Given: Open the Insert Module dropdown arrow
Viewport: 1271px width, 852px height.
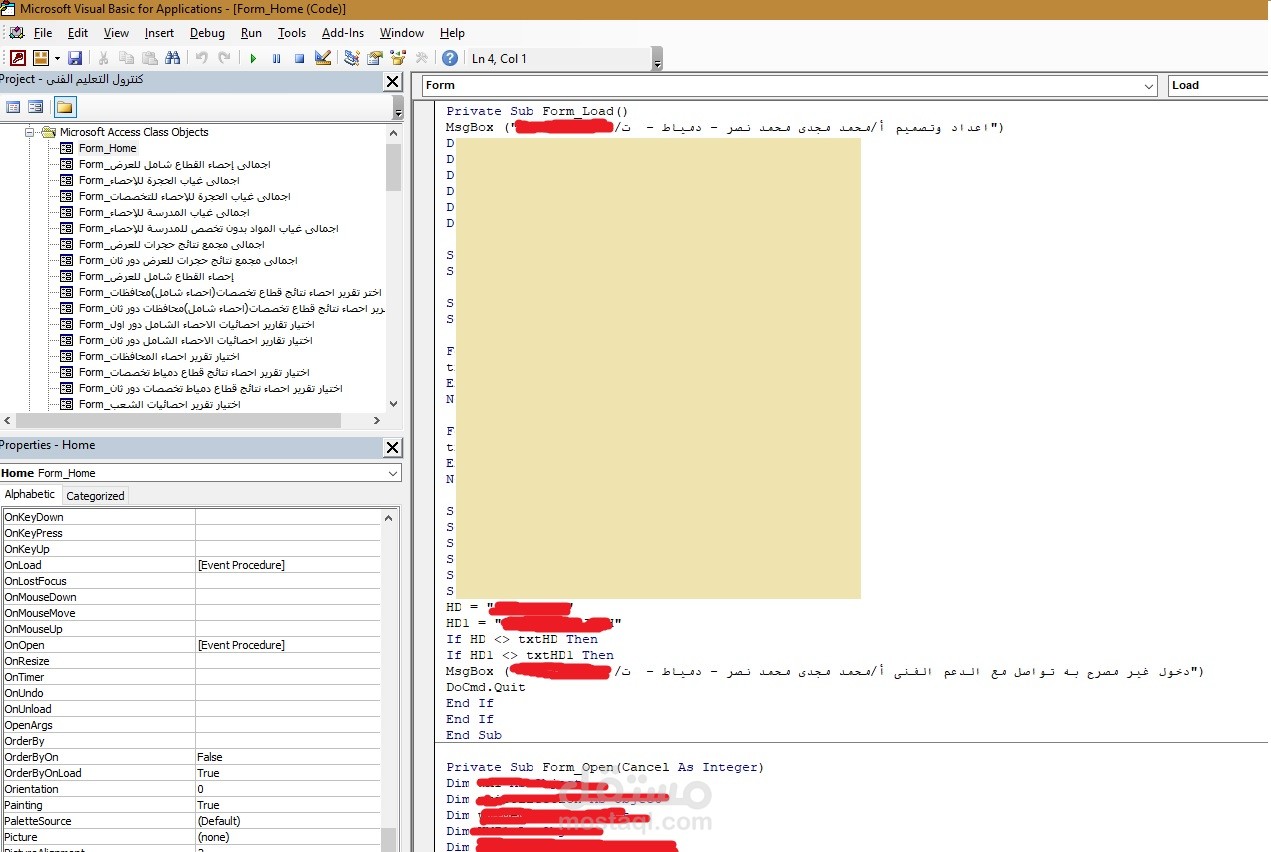Looking at the screenshot, I should tap(57, 58).
